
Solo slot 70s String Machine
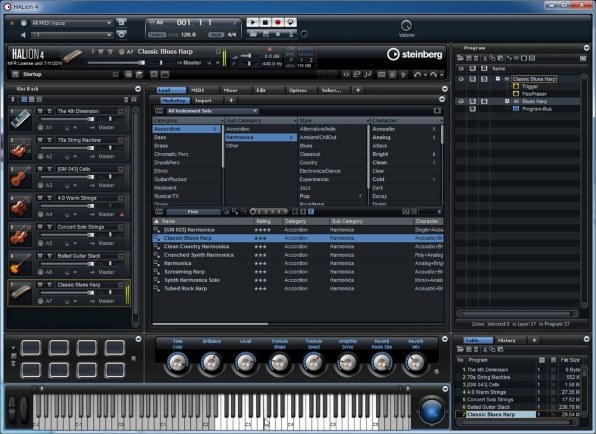click(49, 140)
